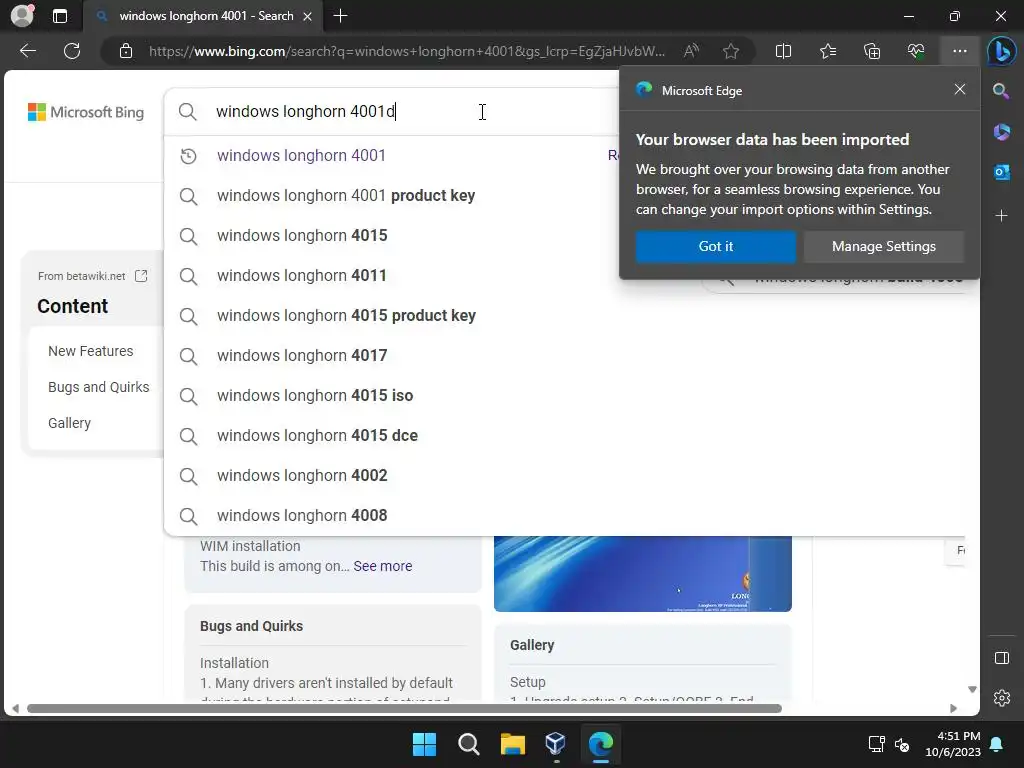Open sidebar Search icon
The width and height of the screenshot is (1024, 768).
pos(1001,91)
